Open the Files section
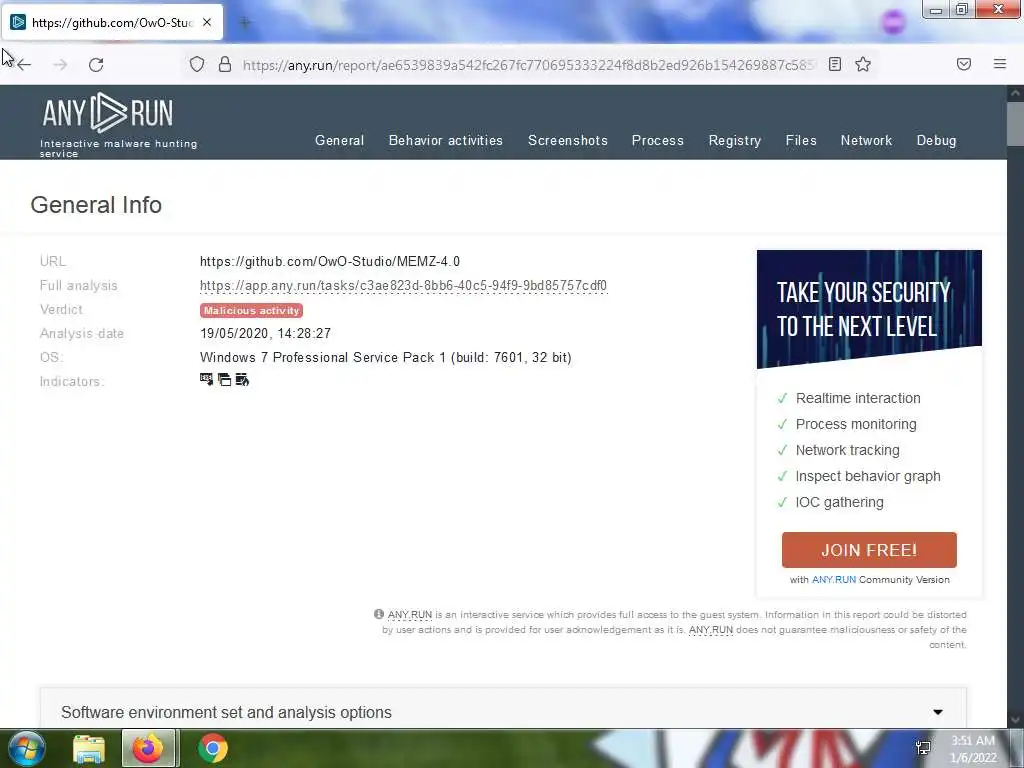This screenshot has height=768, width=1024. 801,140
